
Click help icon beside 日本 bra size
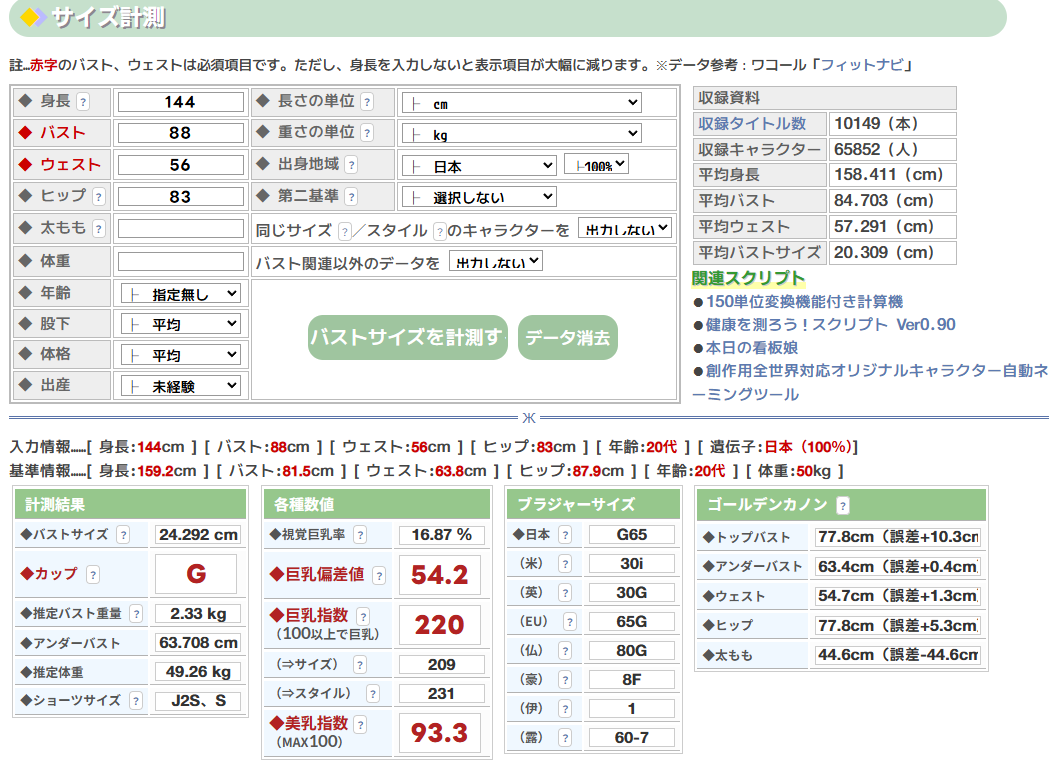565,535
